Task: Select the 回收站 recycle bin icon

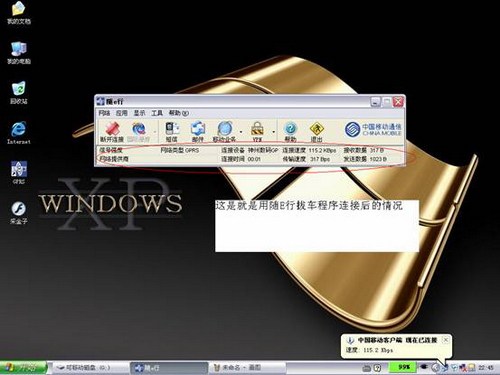Action: tap(19, 93)
